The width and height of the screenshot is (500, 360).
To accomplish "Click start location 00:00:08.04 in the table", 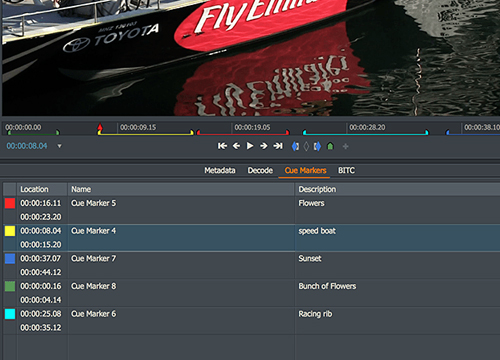I will (x=41, y=231).
